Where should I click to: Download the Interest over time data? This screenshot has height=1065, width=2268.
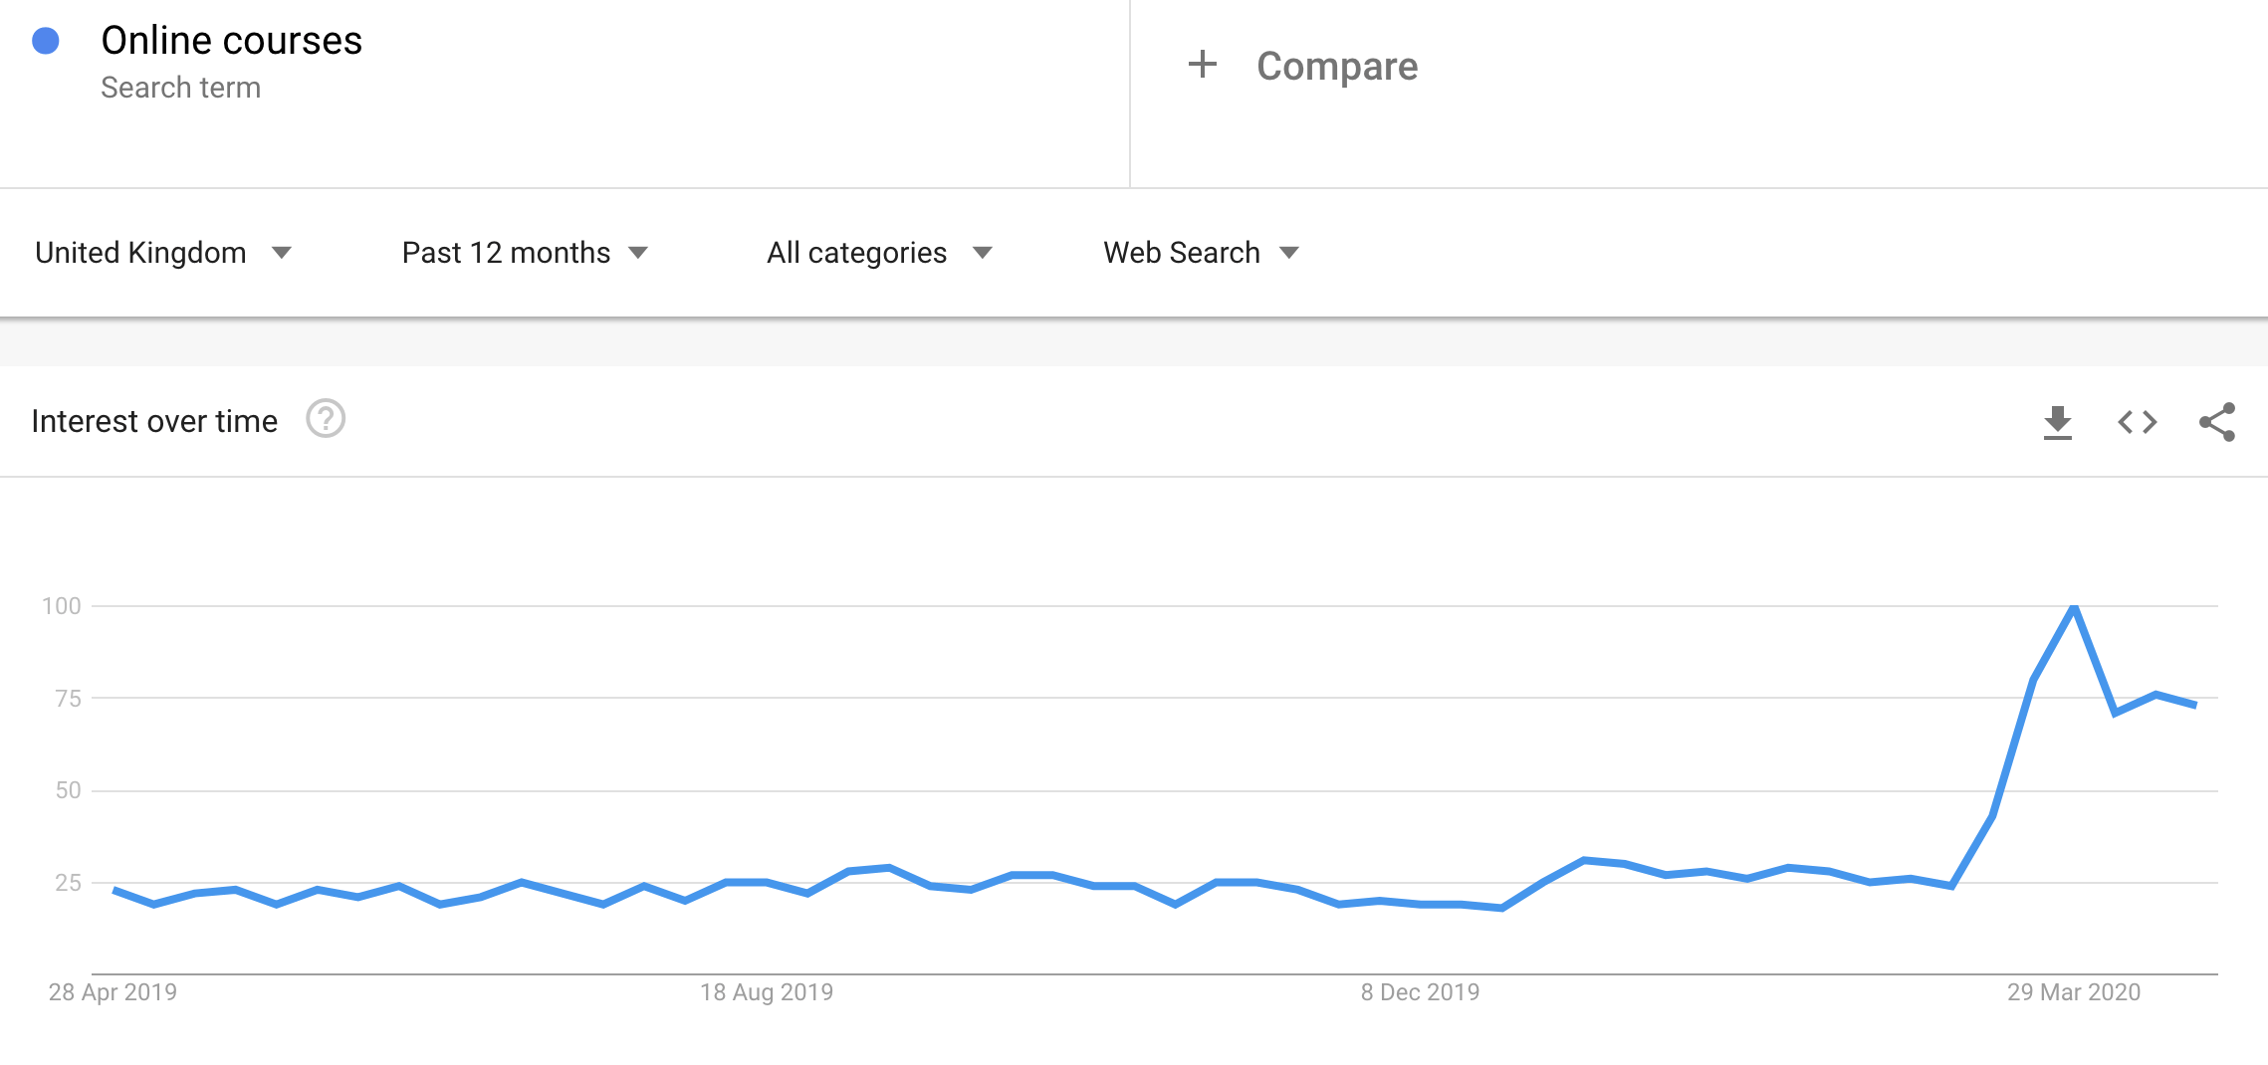(x=2057, y=422)
